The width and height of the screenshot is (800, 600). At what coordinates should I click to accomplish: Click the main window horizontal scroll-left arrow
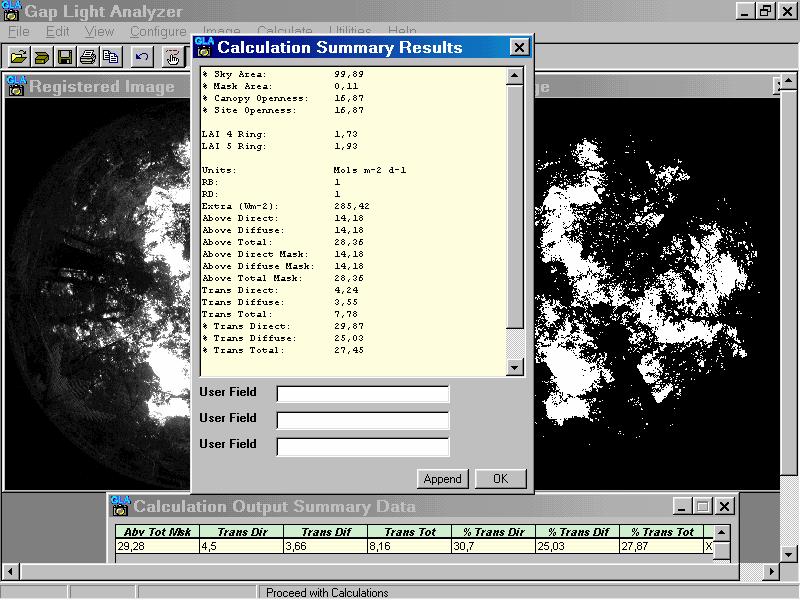11,571
